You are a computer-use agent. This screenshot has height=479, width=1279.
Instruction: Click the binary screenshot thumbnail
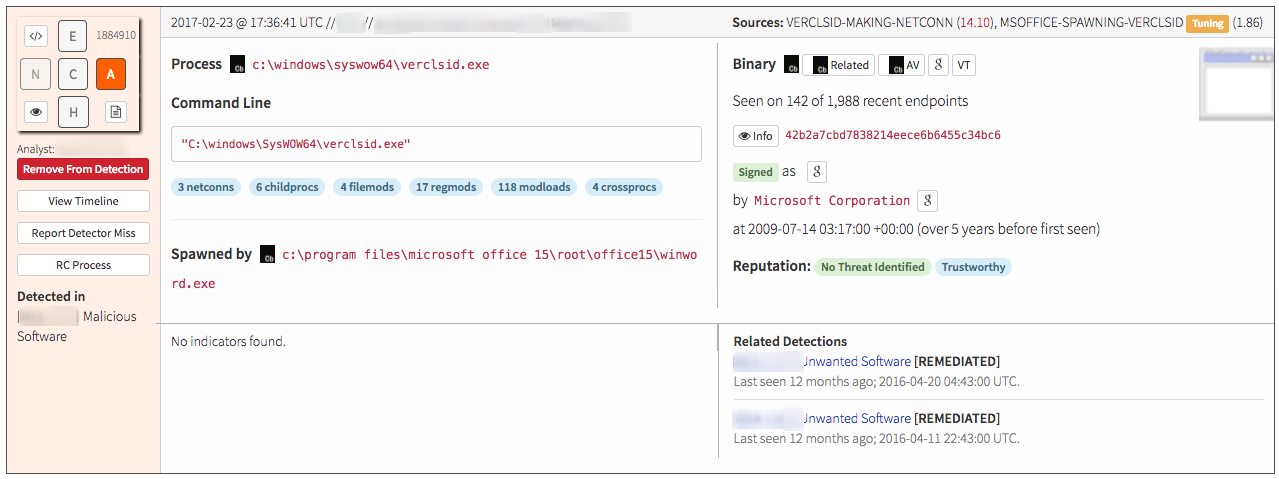1236,86
